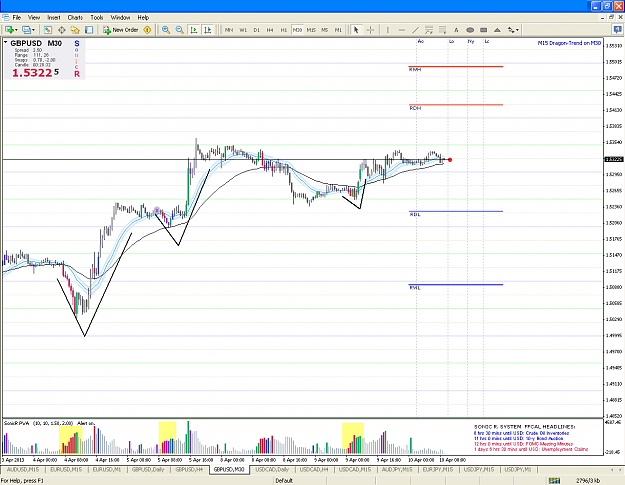This screenshot has width=625, height=485.
Task: Select the M30 timeframe button
Action: coord(297,30)
